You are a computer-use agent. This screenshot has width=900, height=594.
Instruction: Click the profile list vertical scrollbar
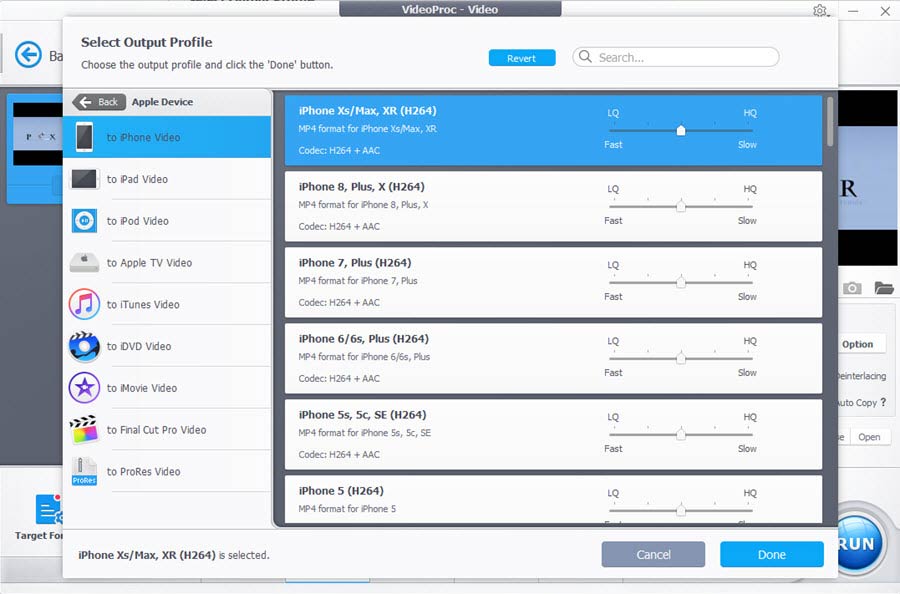(x=830, y=122)
